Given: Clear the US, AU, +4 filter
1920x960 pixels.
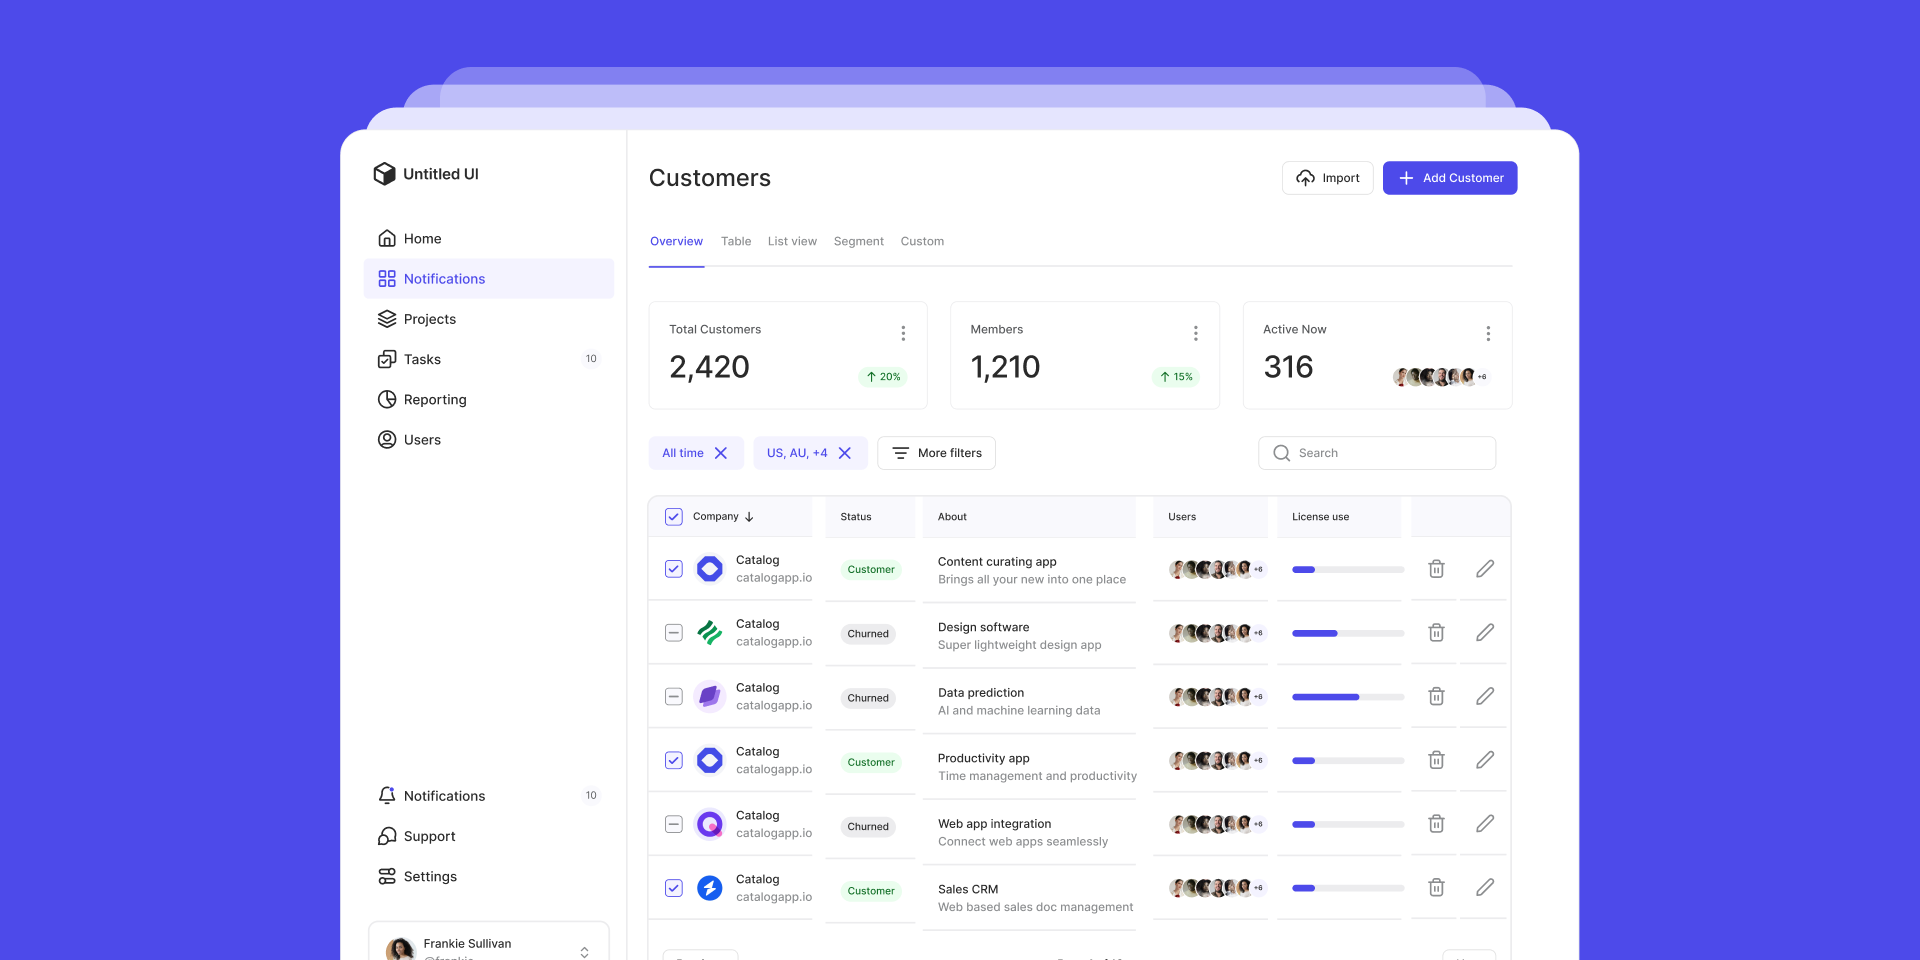Looking at the screenshot, I should 845,453.
